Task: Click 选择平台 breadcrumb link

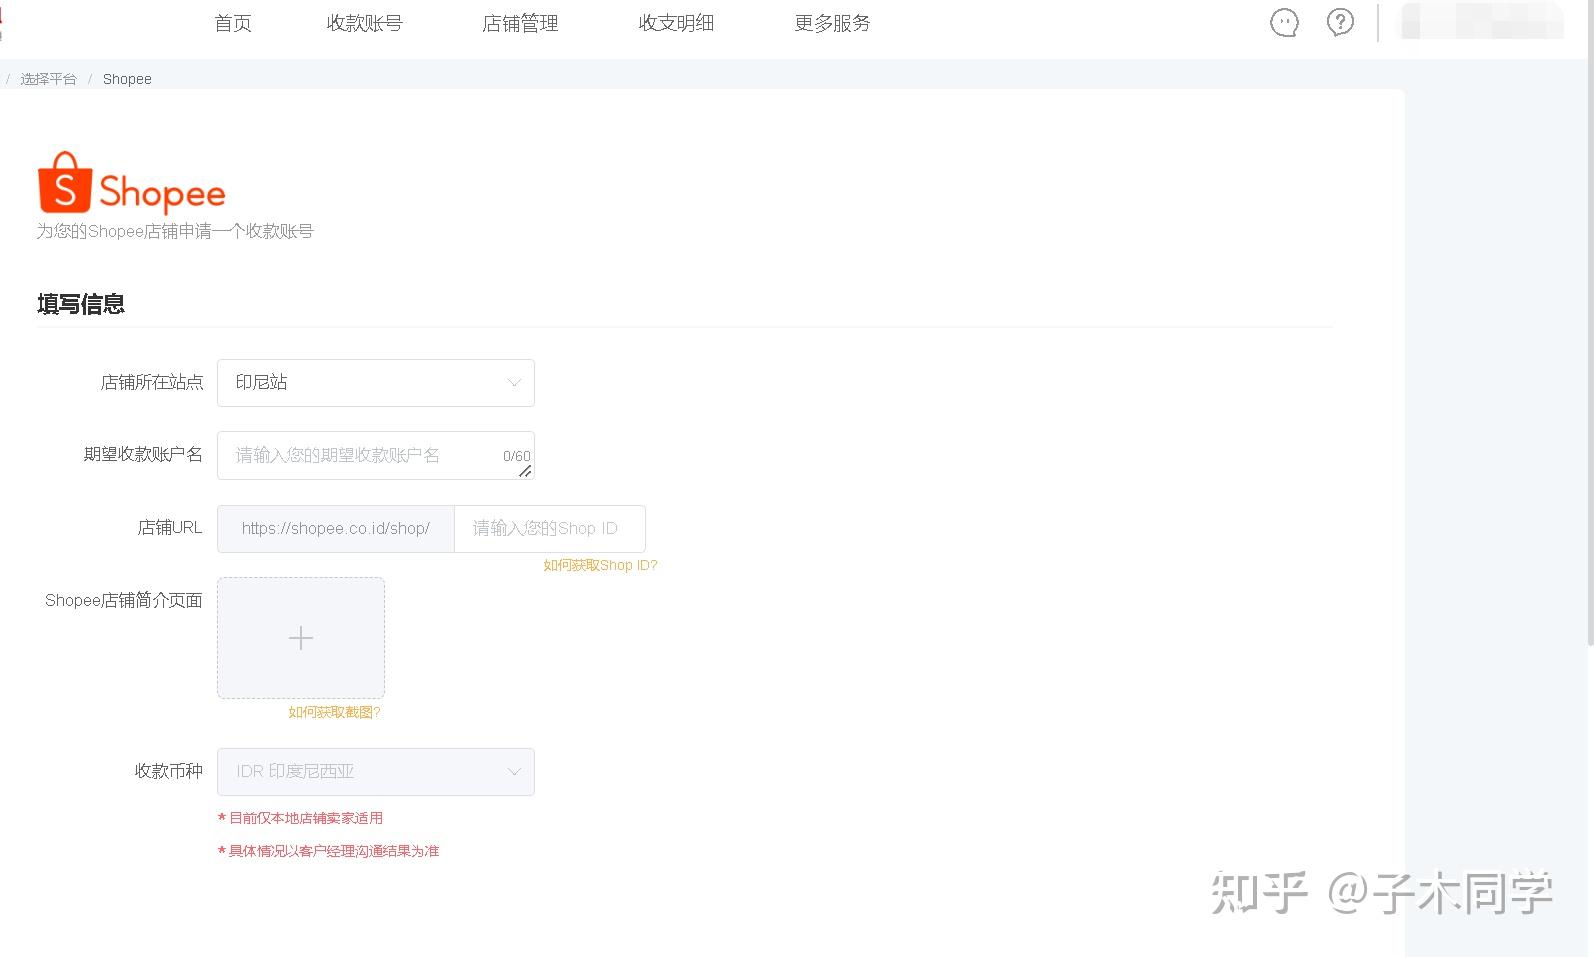Action: click(48, 79)
